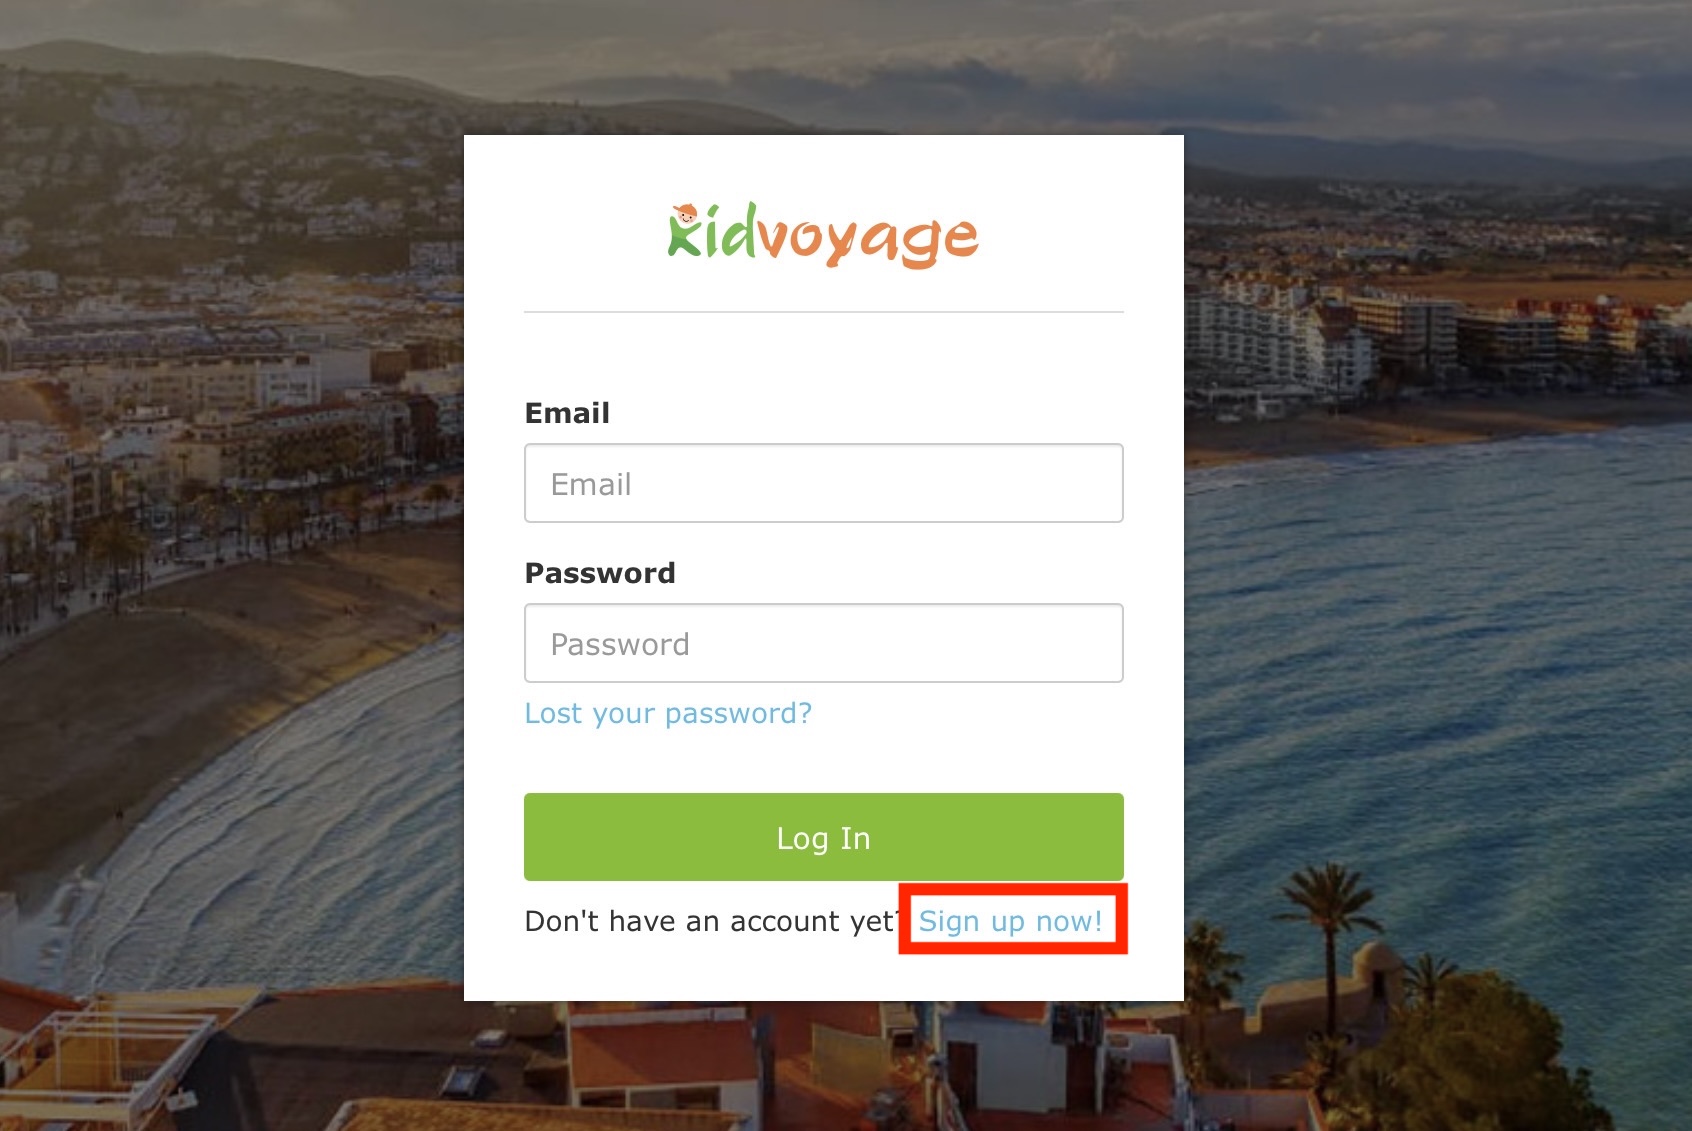
Task: Open the "Lost your password?" link
Action: pyautogui.click(x=668, y=713)
